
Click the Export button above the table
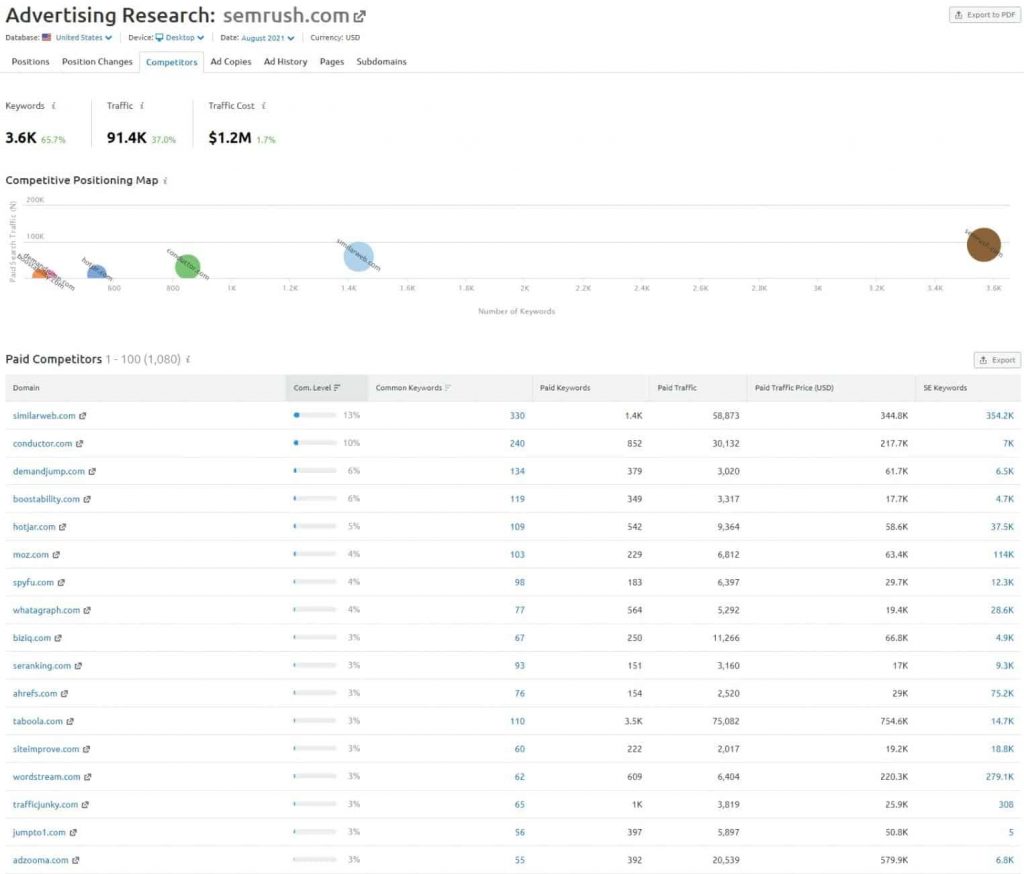(997, 360)
